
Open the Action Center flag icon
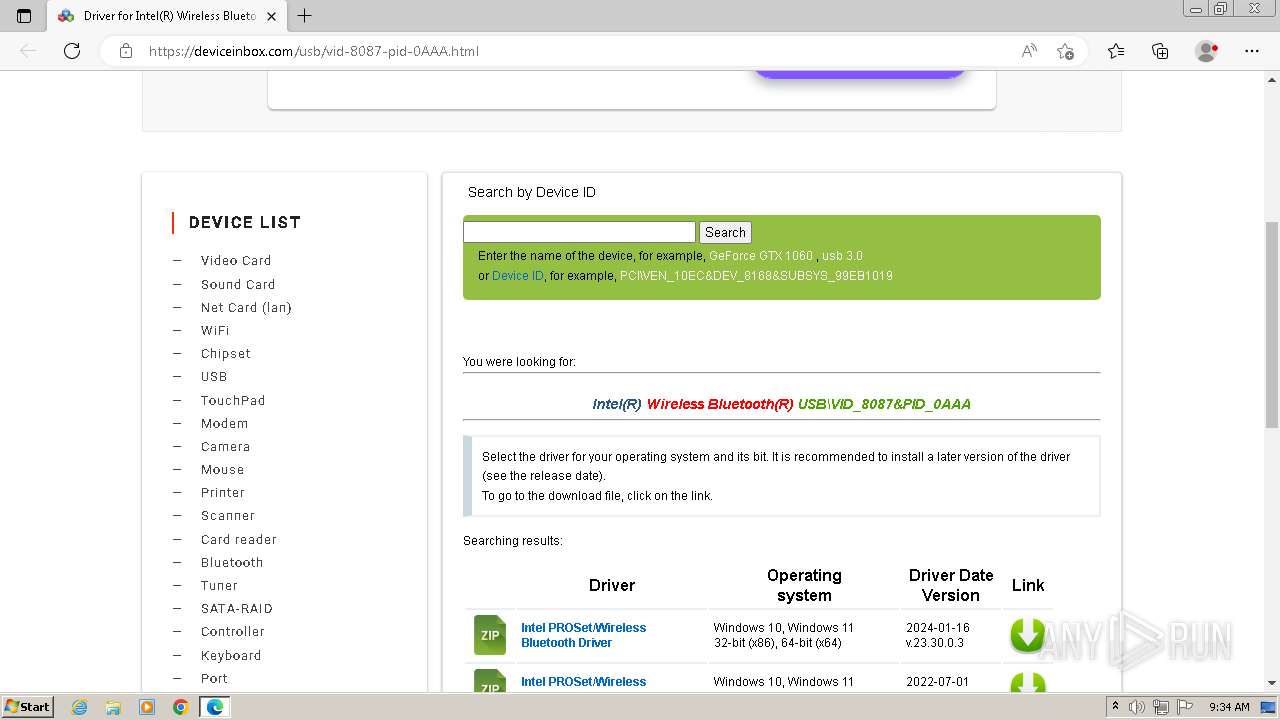point(1183,707)
